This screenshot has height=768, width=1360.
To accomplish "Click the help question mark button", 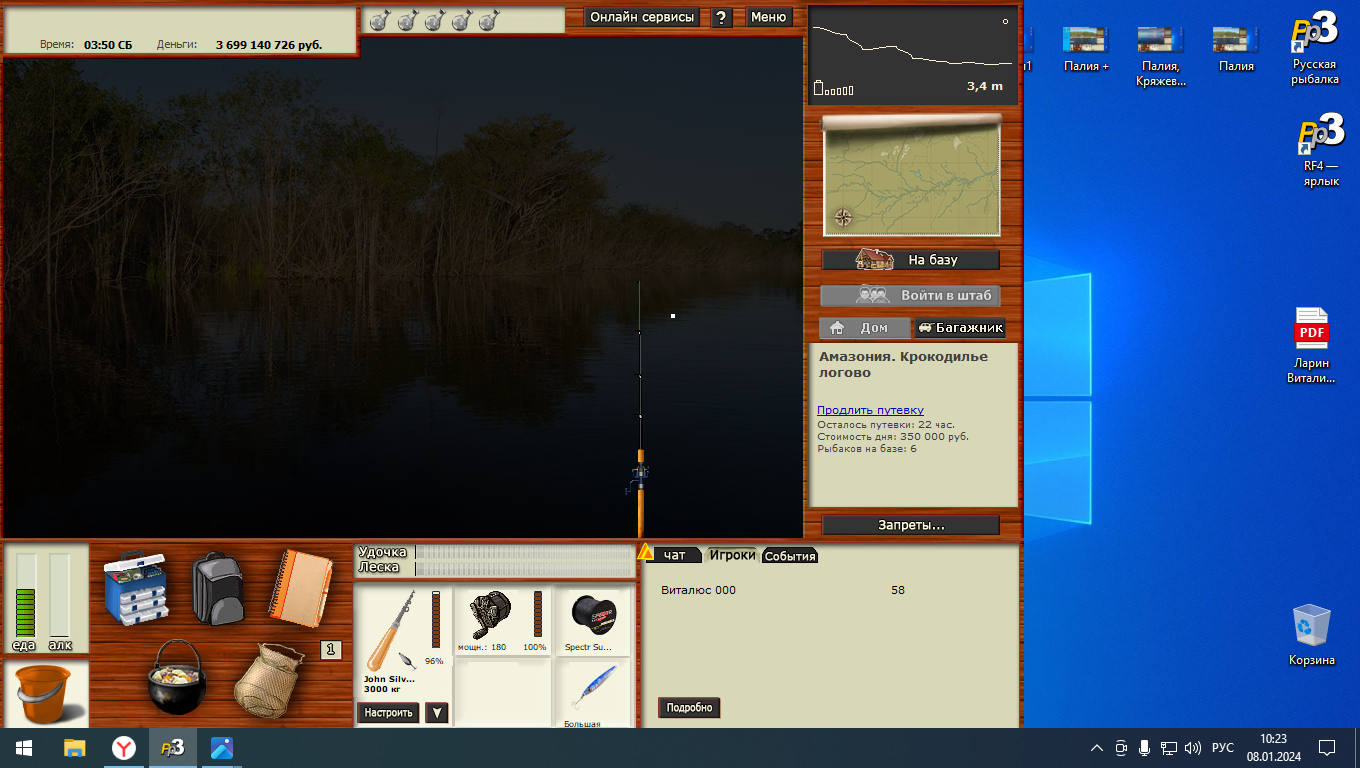I will point(721,17).
